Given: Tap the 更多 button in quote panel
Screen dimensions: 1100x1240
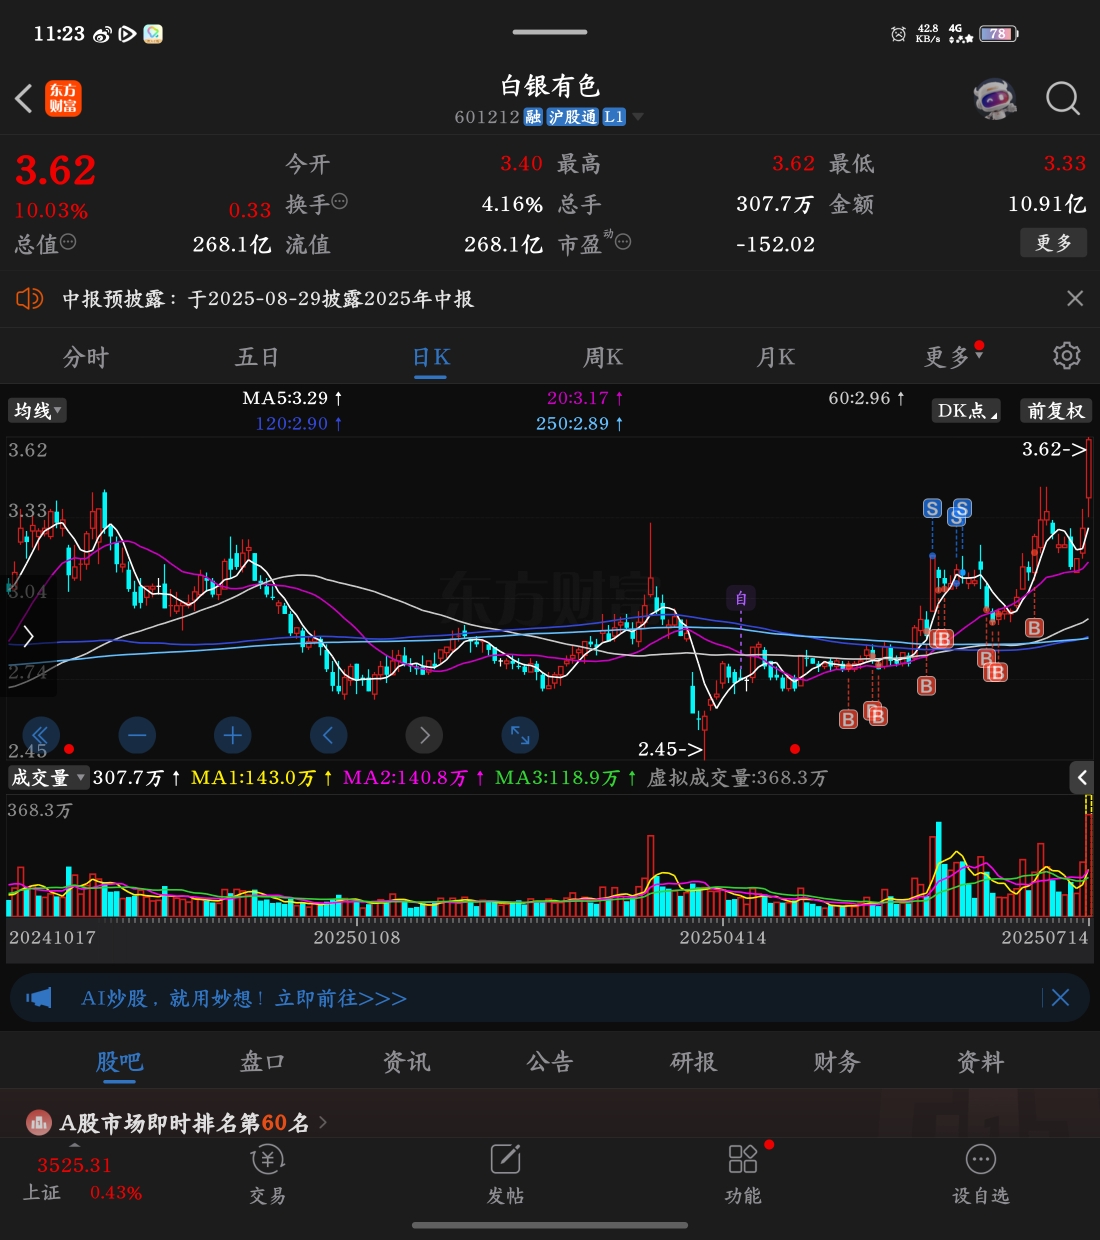Looking at the screenshot, I should tap(1054, 243).
